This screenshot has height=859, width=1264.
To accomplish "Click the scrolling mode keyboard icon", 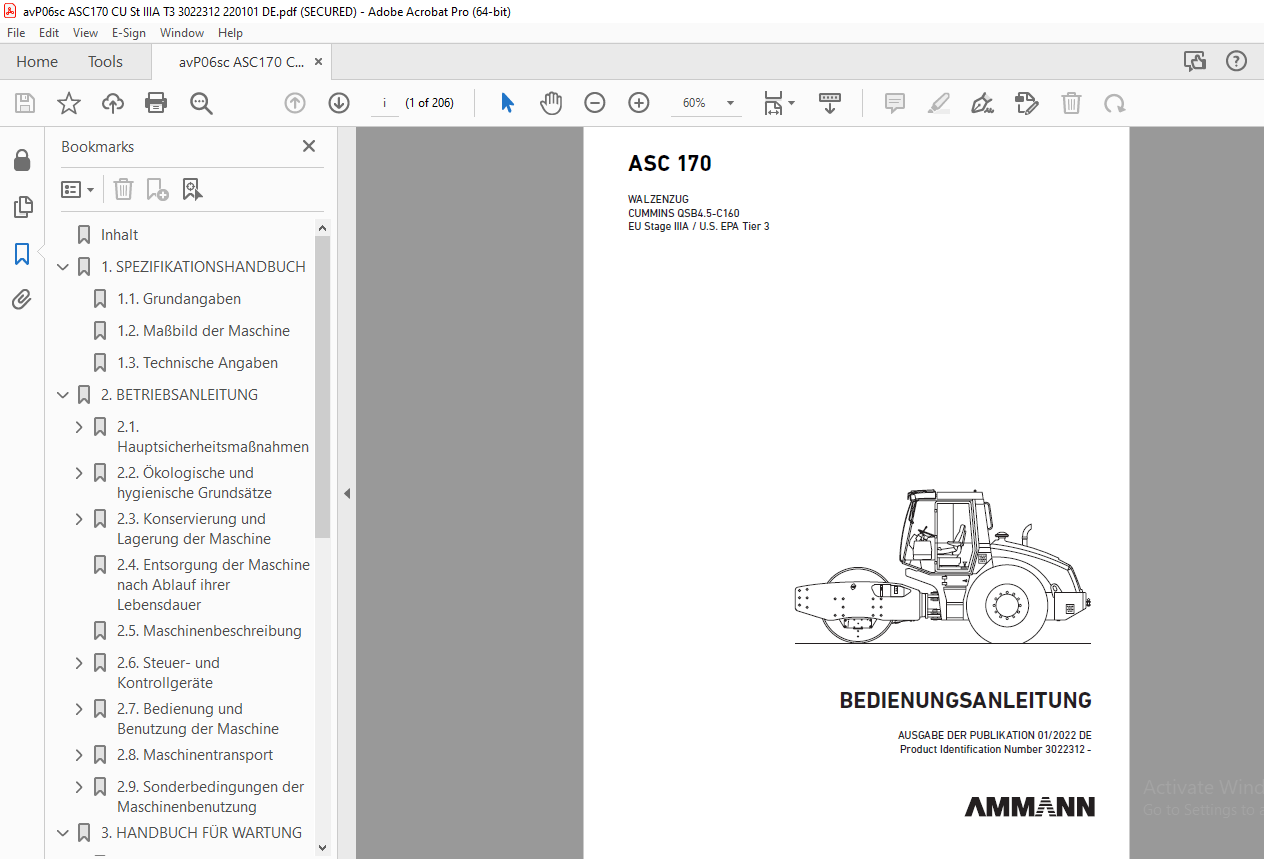I will (830, 103).
